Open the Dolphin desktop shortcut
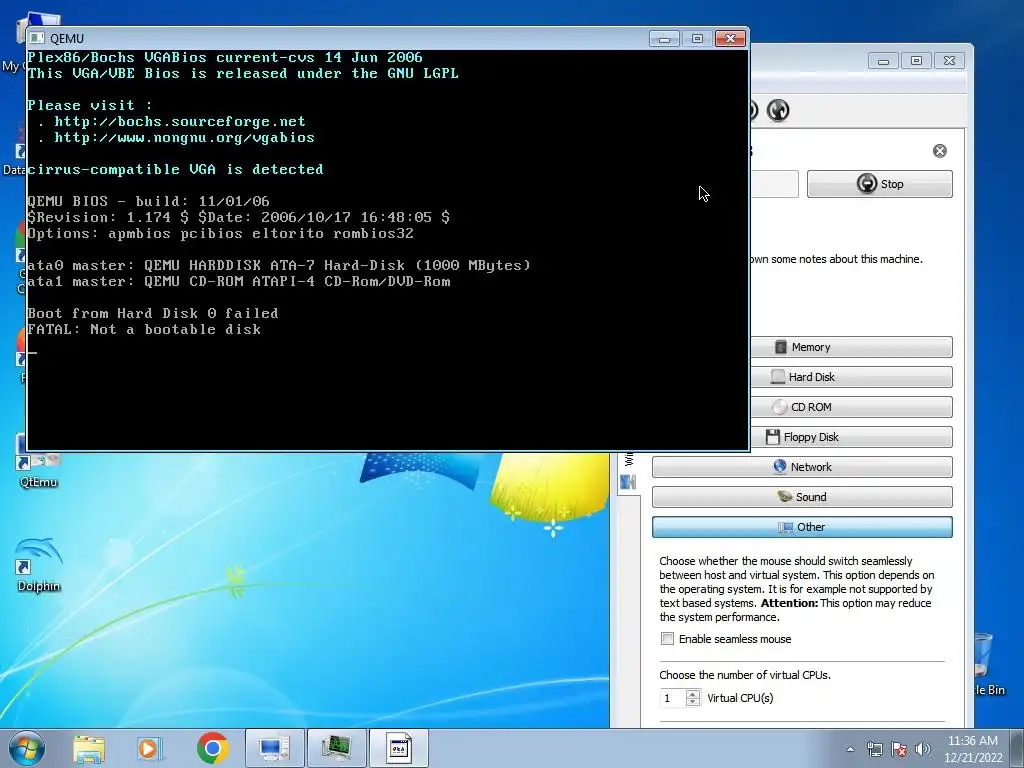Viewport: 1024px width, 768px height. point(39,565)
